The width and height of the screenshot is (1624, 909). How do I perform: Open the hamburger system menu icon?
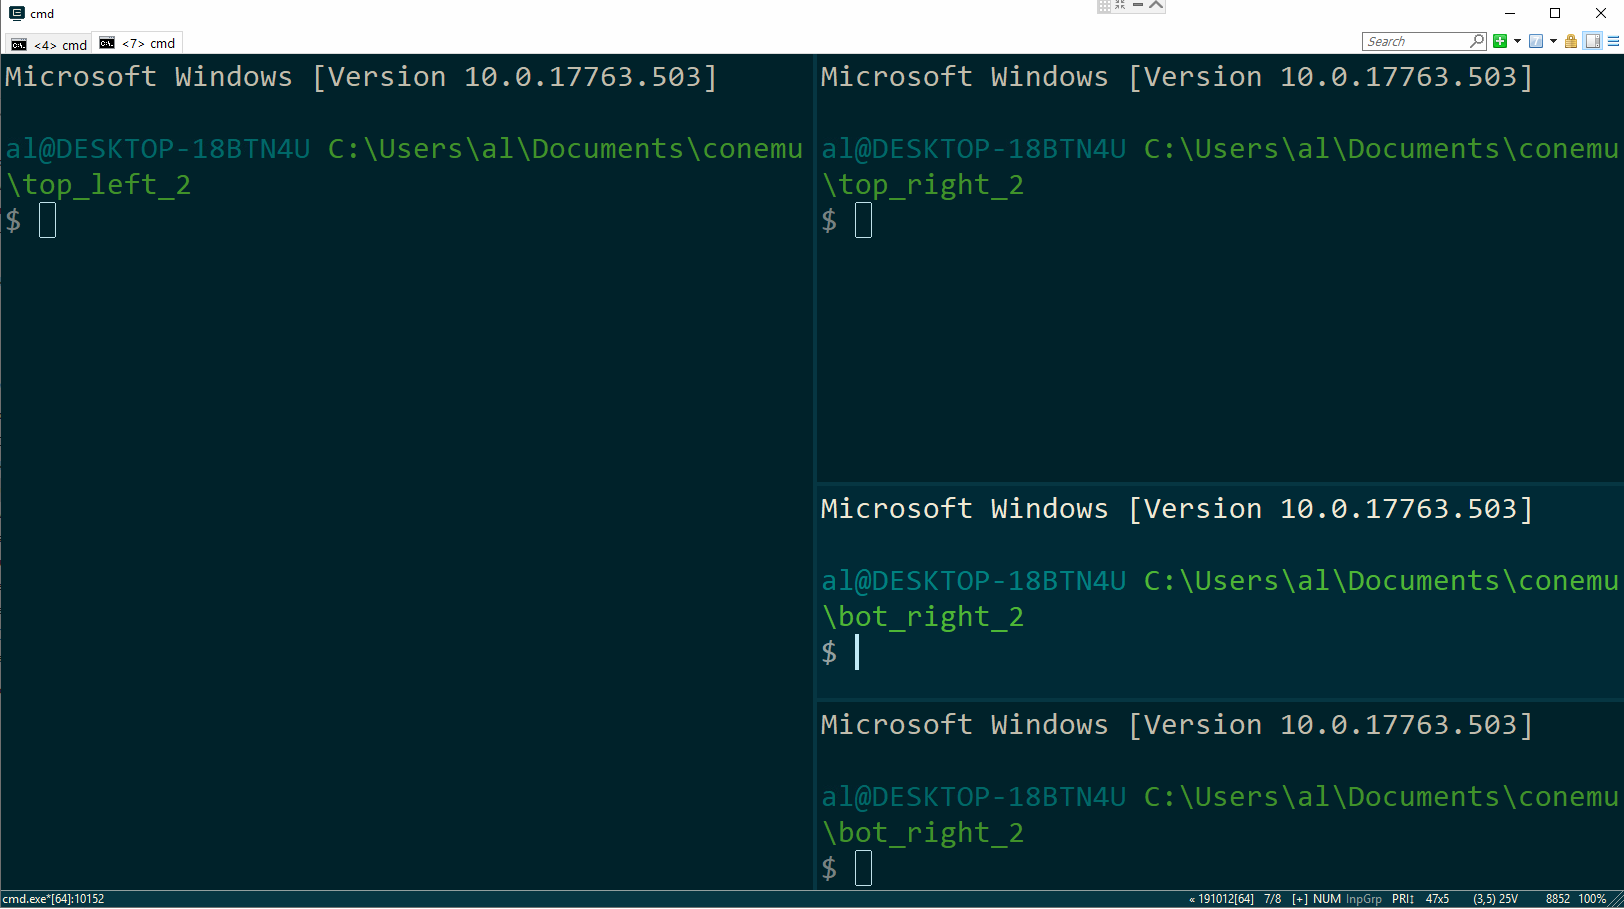click(x=1613, y=41)
